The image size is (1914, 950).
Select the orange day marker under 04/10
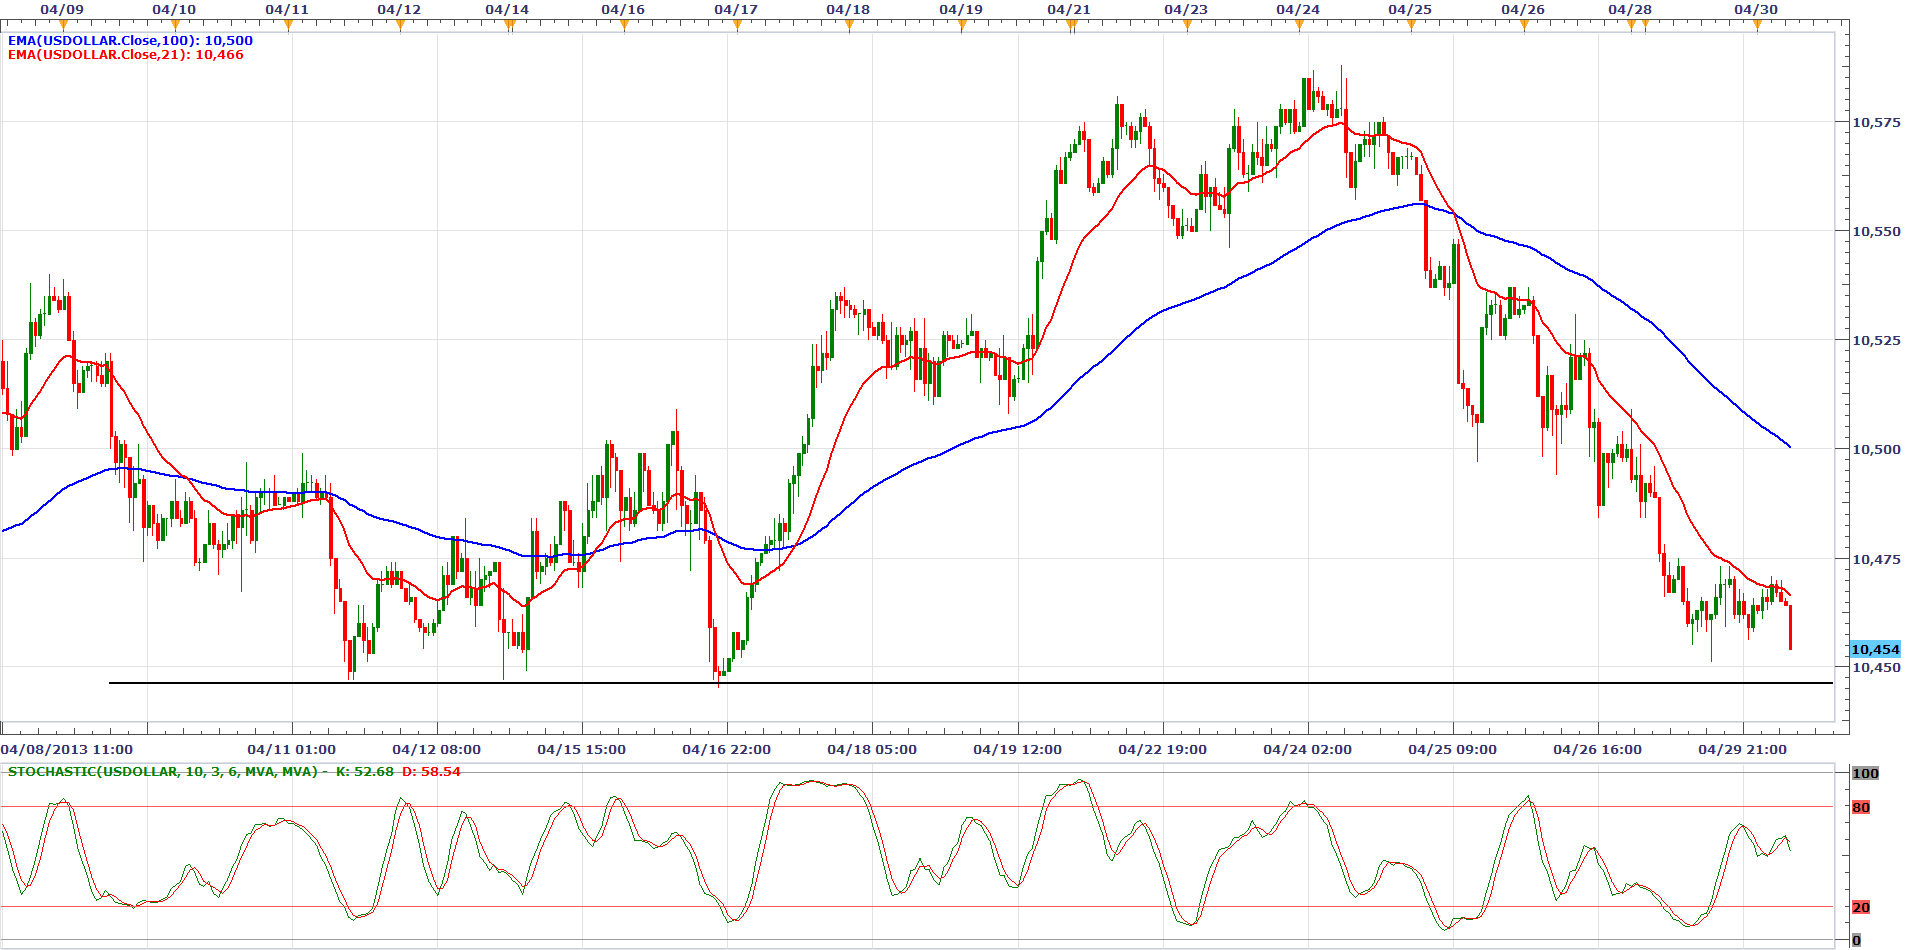tap(175, 26)
